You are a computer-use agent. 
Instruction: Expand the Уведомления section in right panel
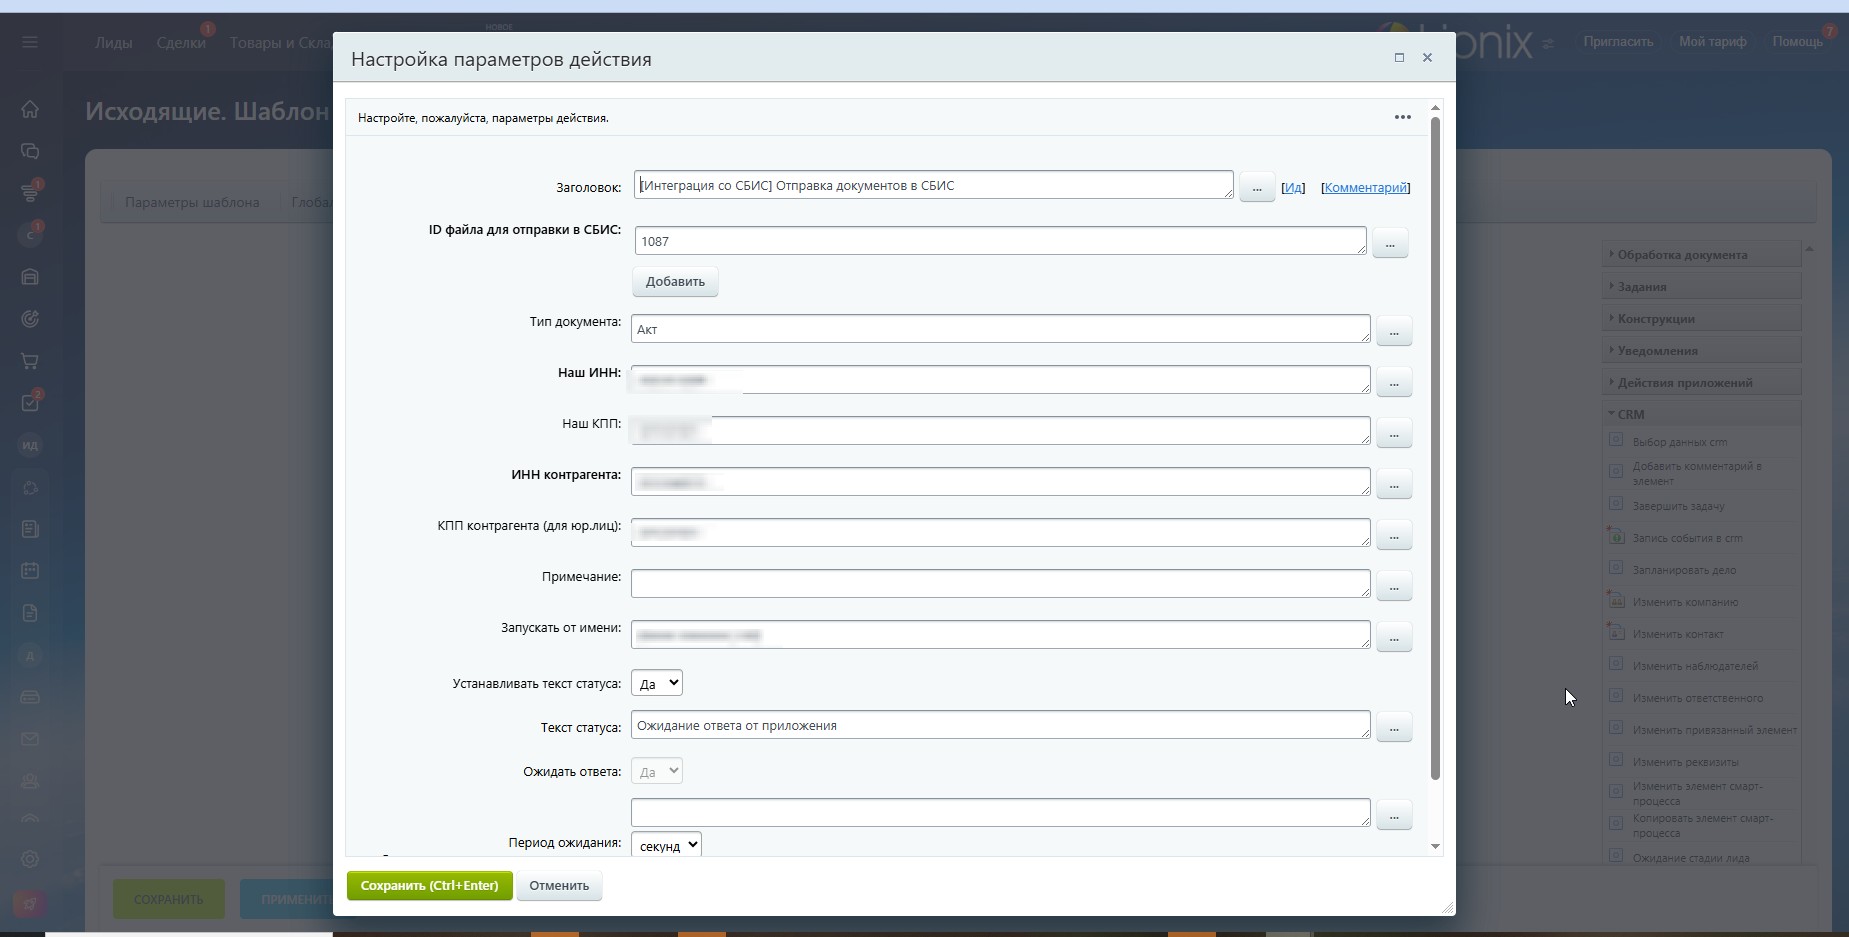tap(1657, 351)
